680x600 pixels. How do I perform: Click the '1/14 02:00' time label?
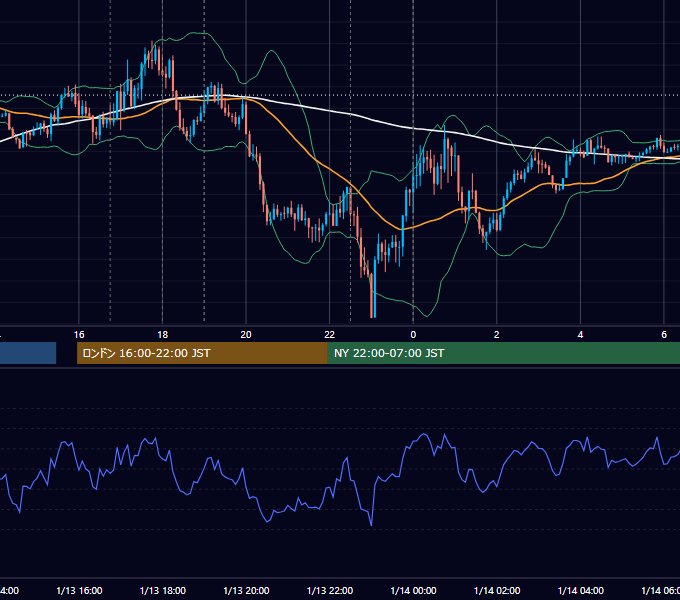pyautogui.click(x=497, y=590)
